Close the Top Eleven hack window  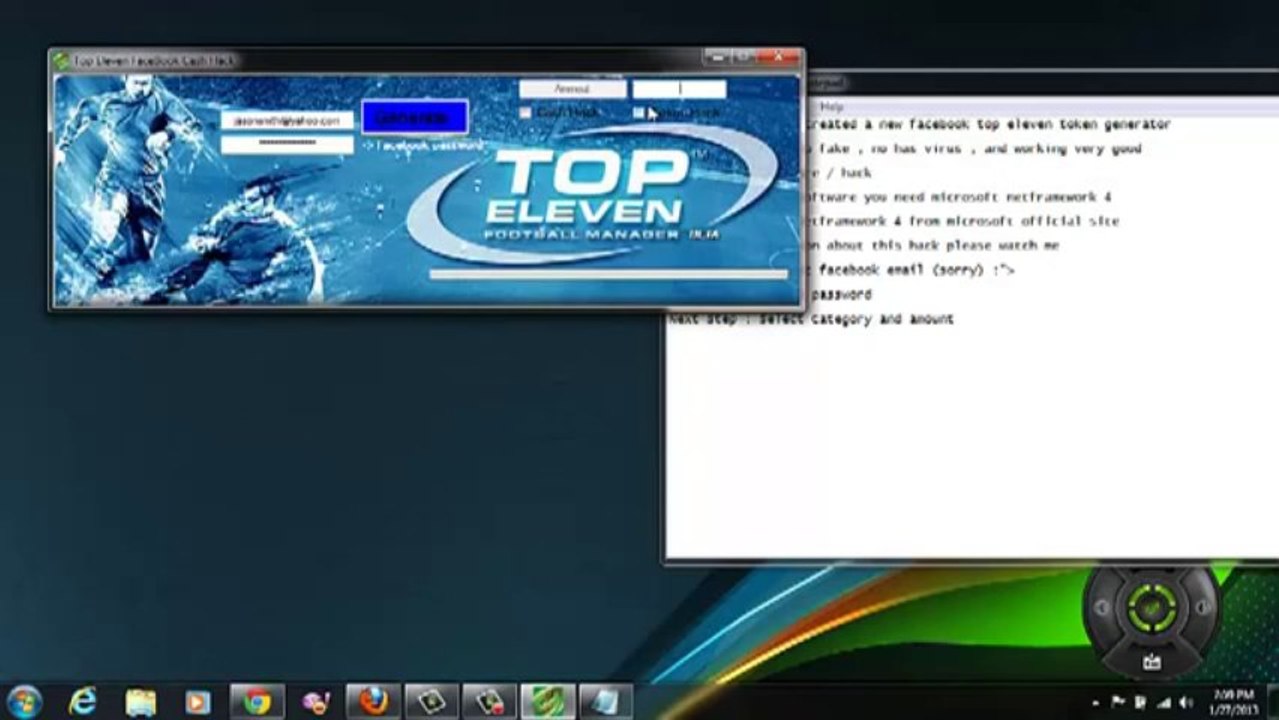[778, 57]
